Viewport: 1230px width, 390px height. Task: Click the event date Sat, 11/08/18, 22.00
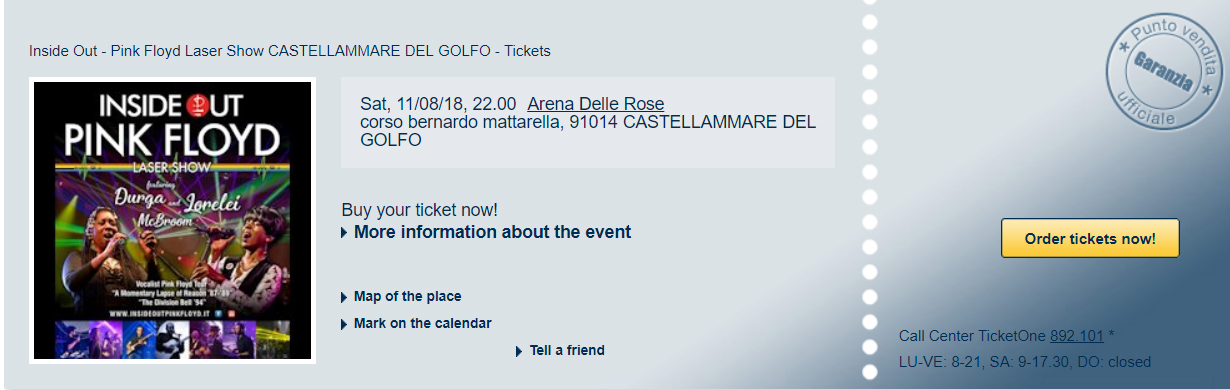click(x=438, y=104)
